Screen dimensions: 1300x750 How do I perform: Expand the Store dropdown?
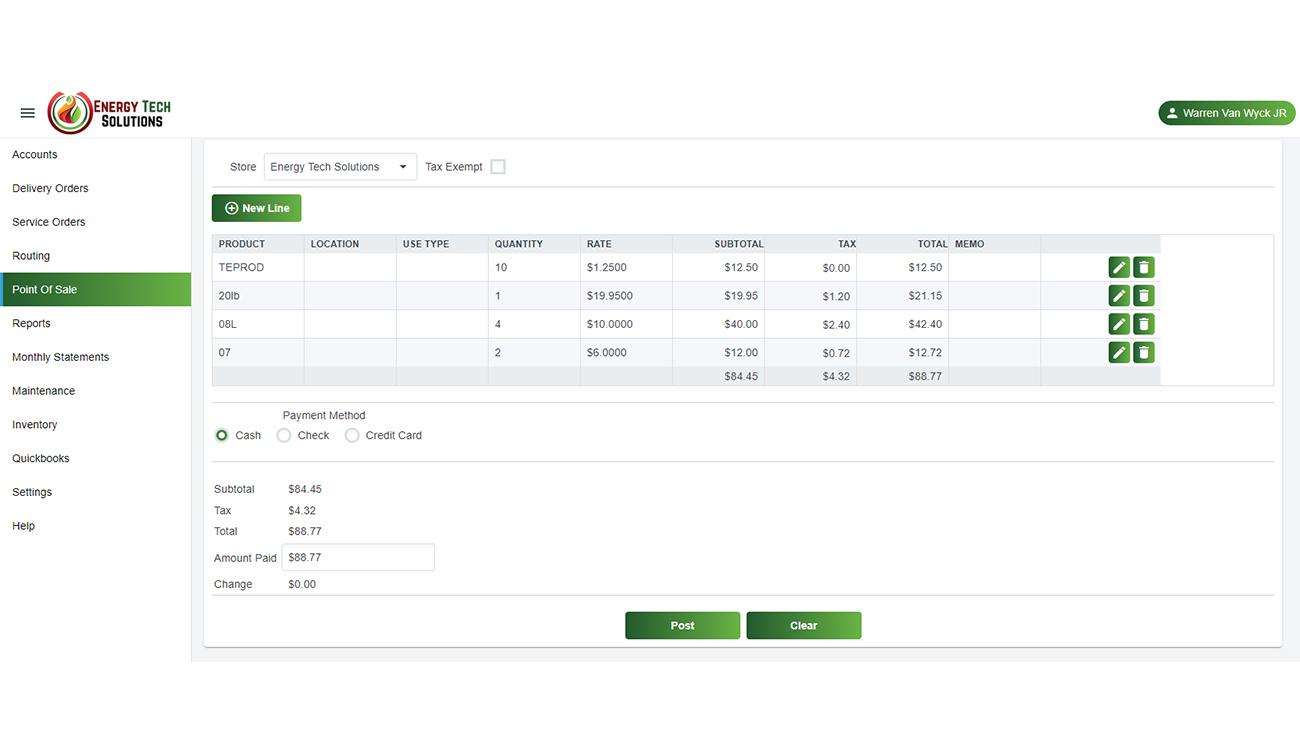[340, 167]
